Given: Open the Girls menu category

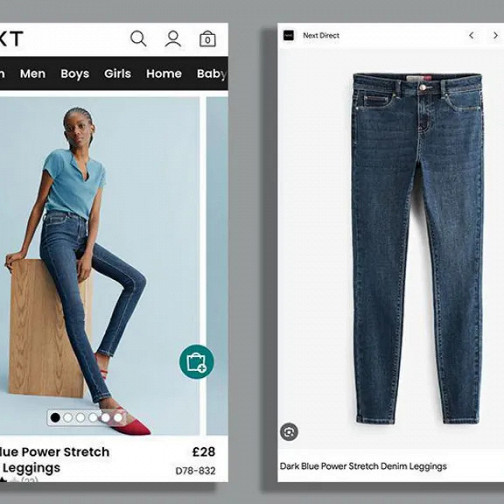Looking at the screenshot, I should 118,74.
